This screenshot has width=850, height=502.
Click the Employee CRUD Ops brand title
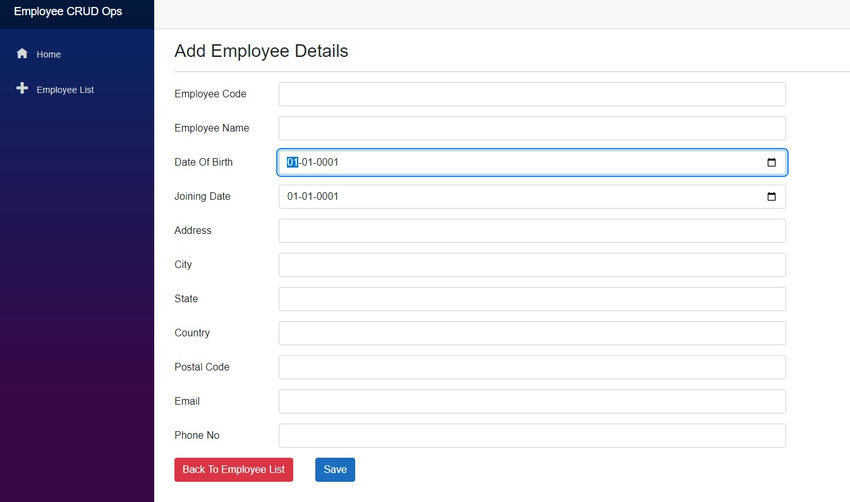(x=68, y=11)
